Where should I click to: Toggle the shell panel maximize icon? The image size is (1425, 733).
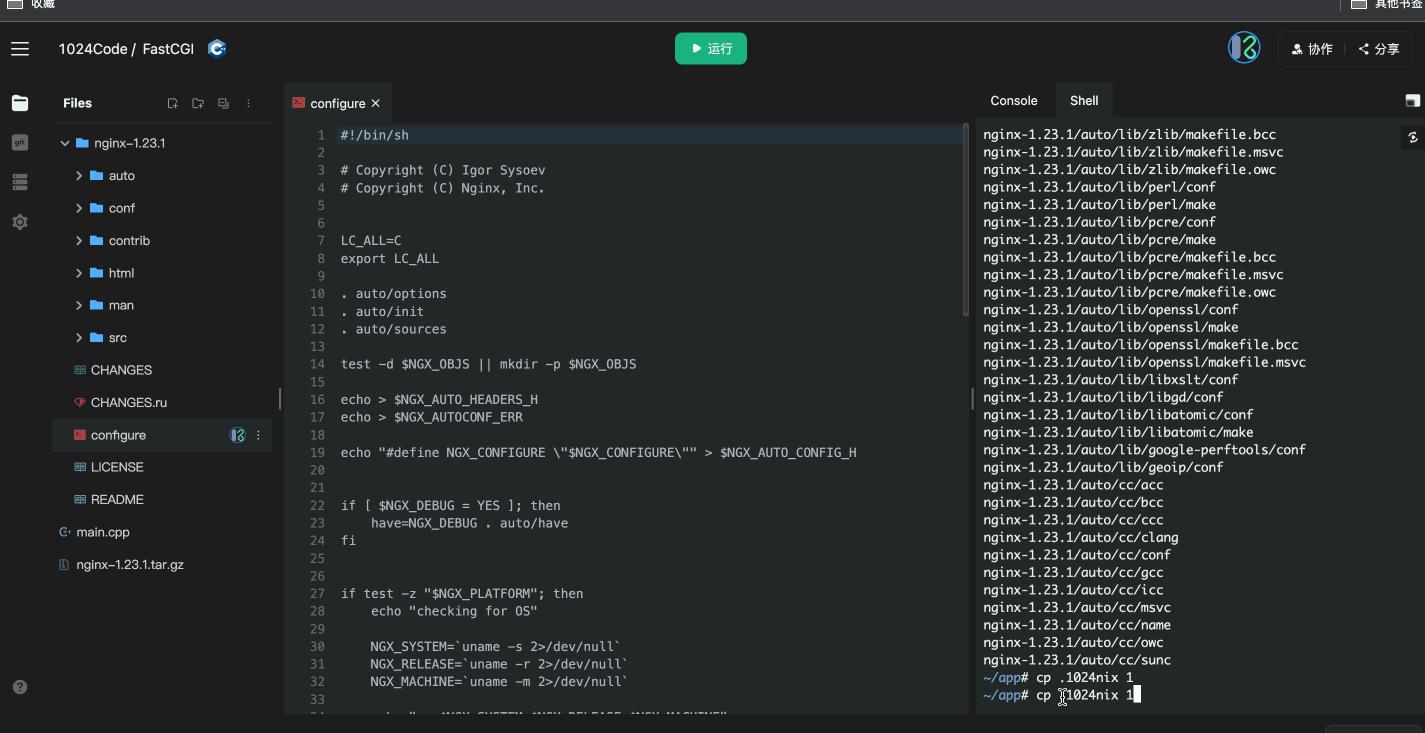coord(1412,101)
